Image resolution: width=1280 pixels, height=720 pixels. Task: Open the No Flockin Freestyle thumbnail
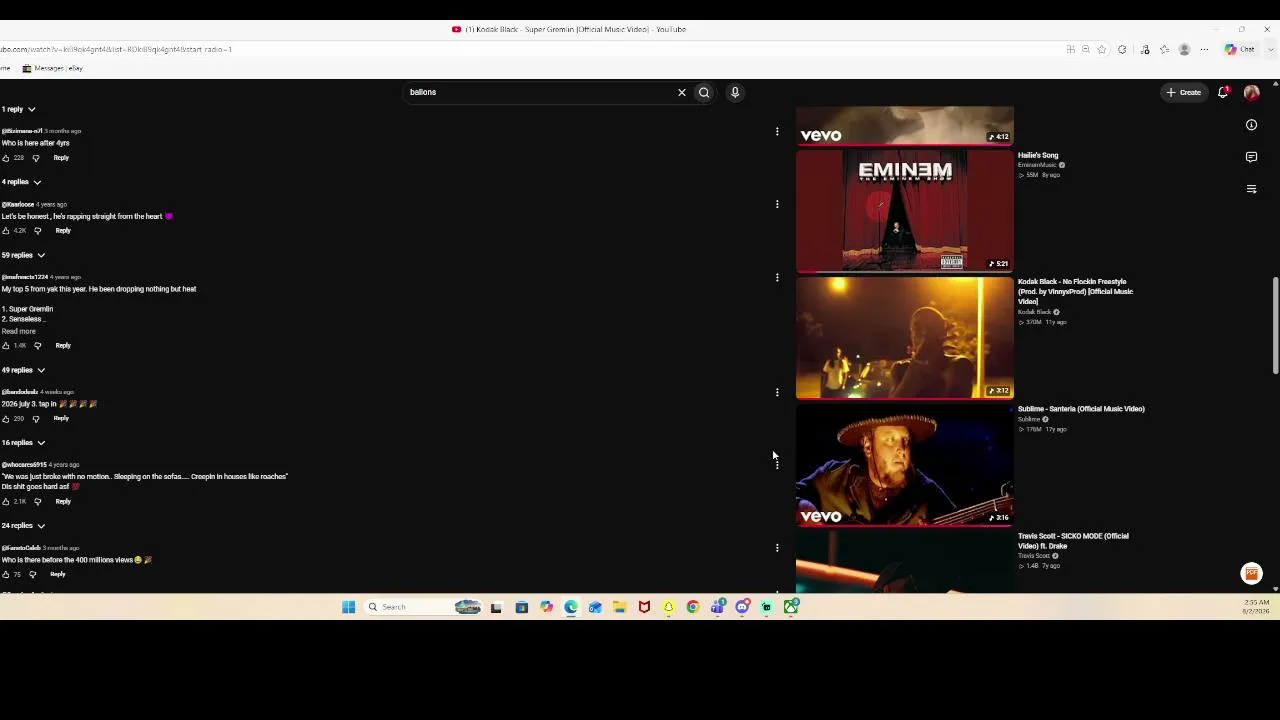point(905,338)
